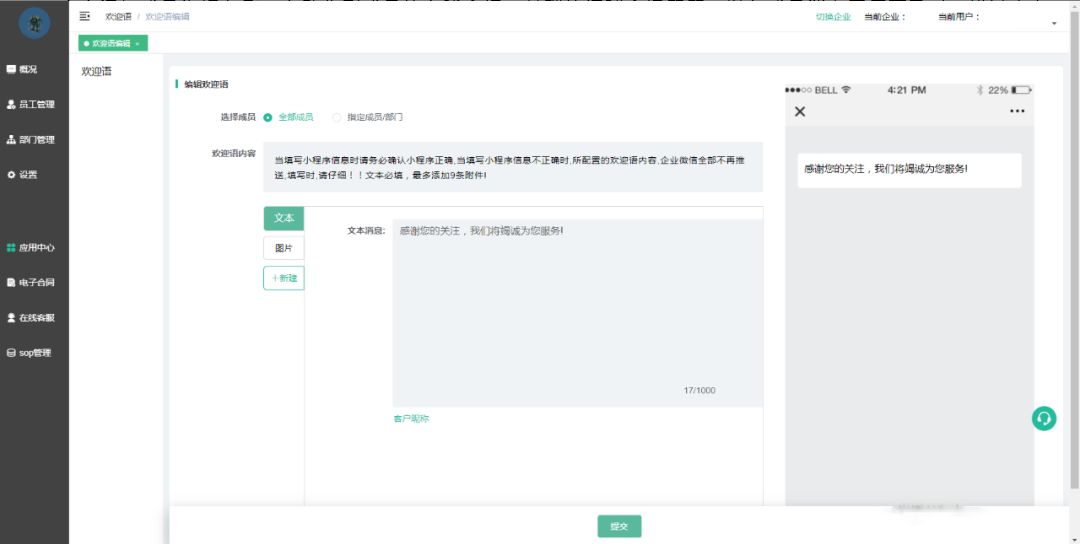Go to 员工管理 in the sidebar
The height and width of the screenshot is (544, 1080).
point(35,104)
